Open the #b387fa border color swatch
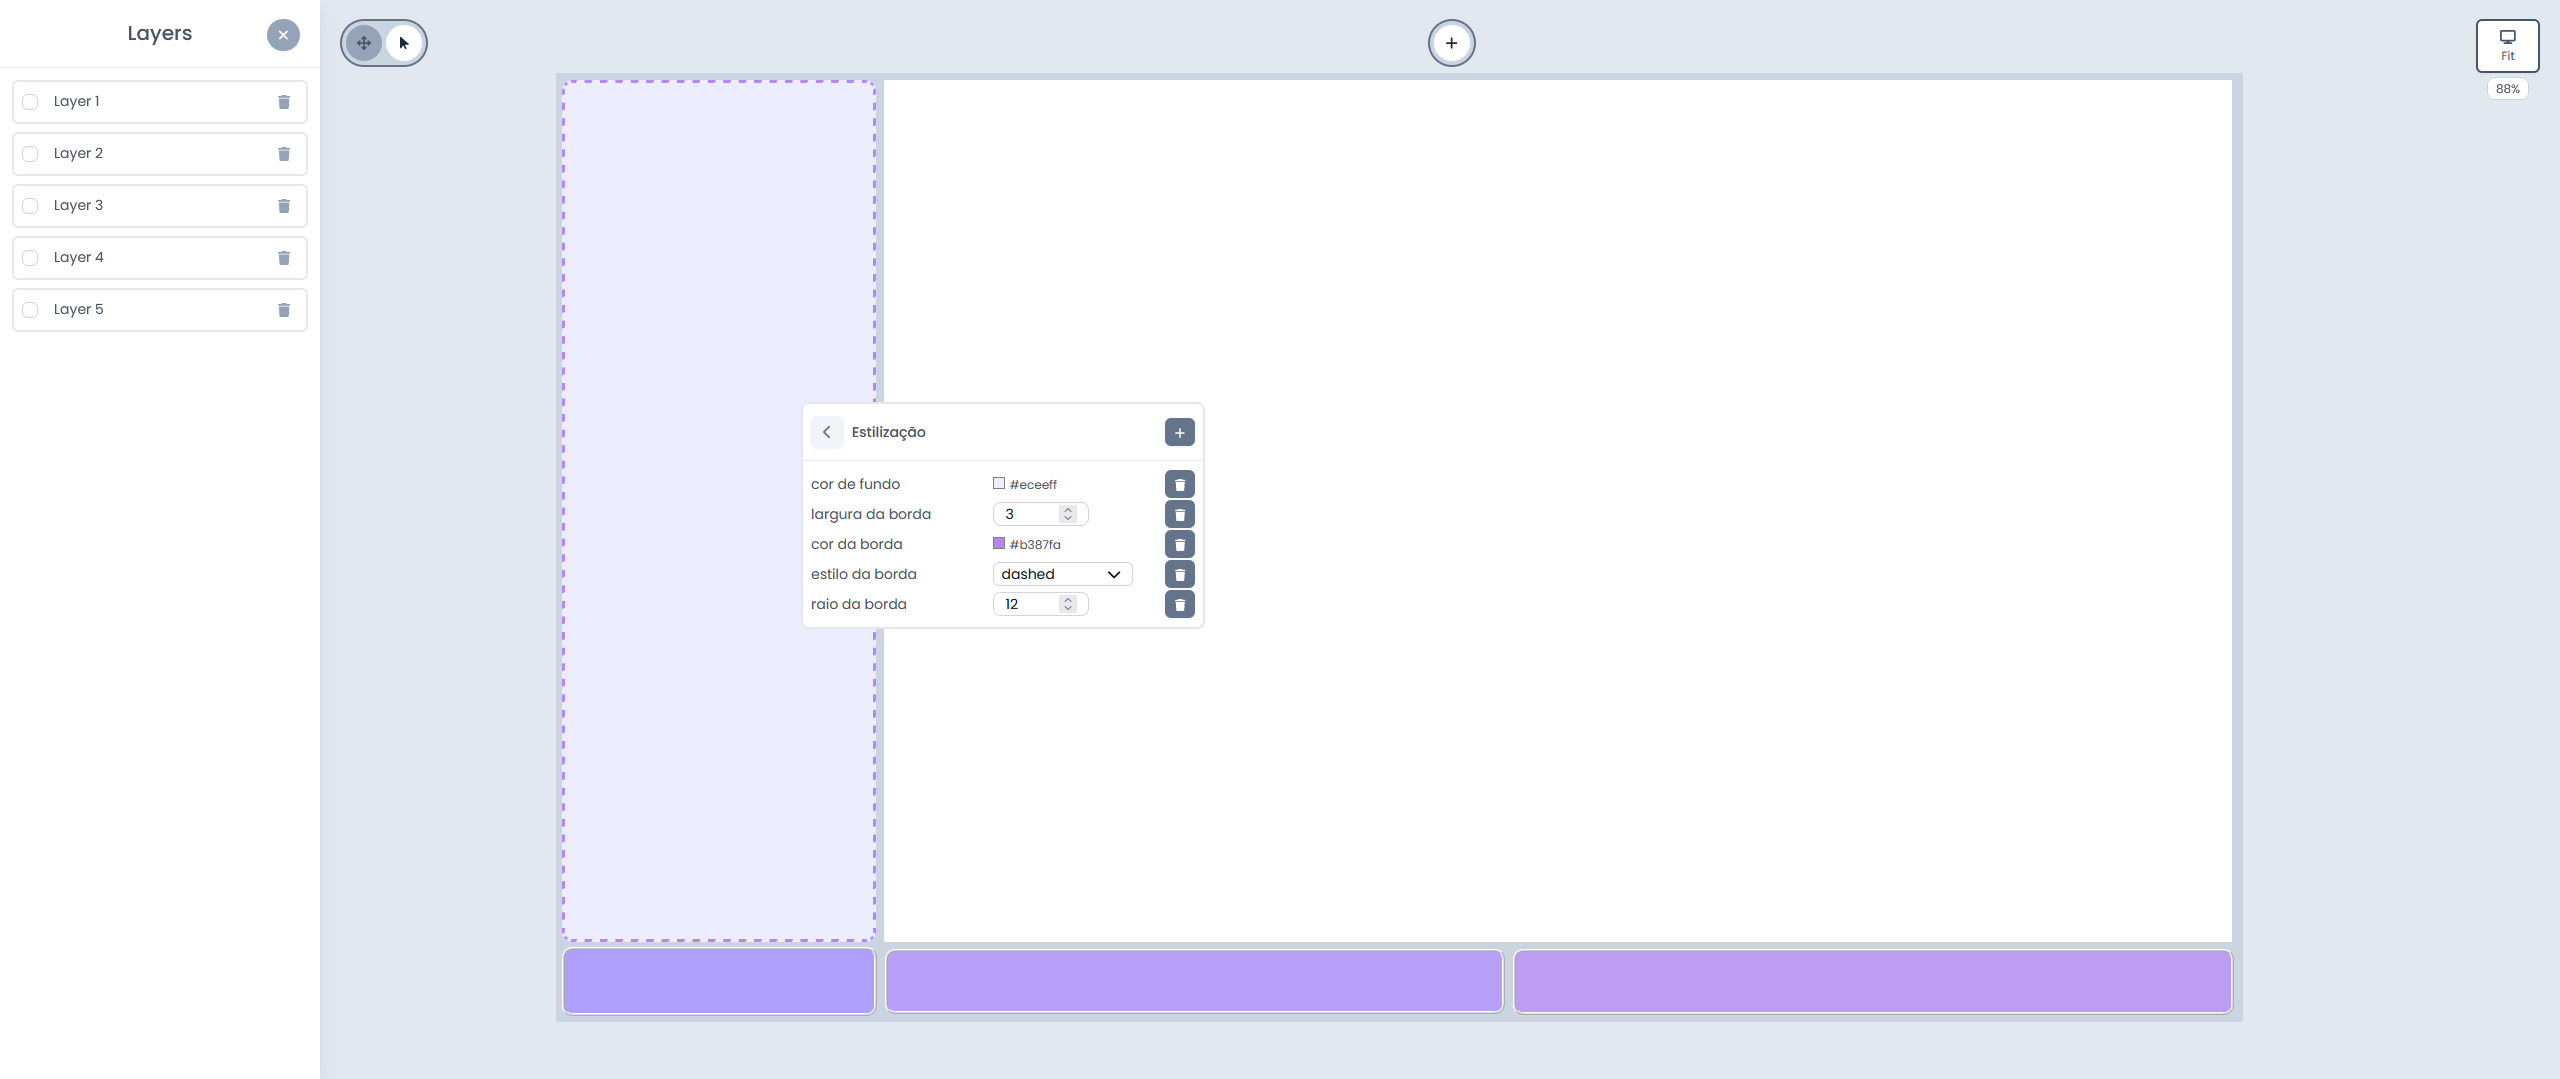The width and height of the screenshot is (2560, 1079). pyautogui.click(x=998, y=543)
